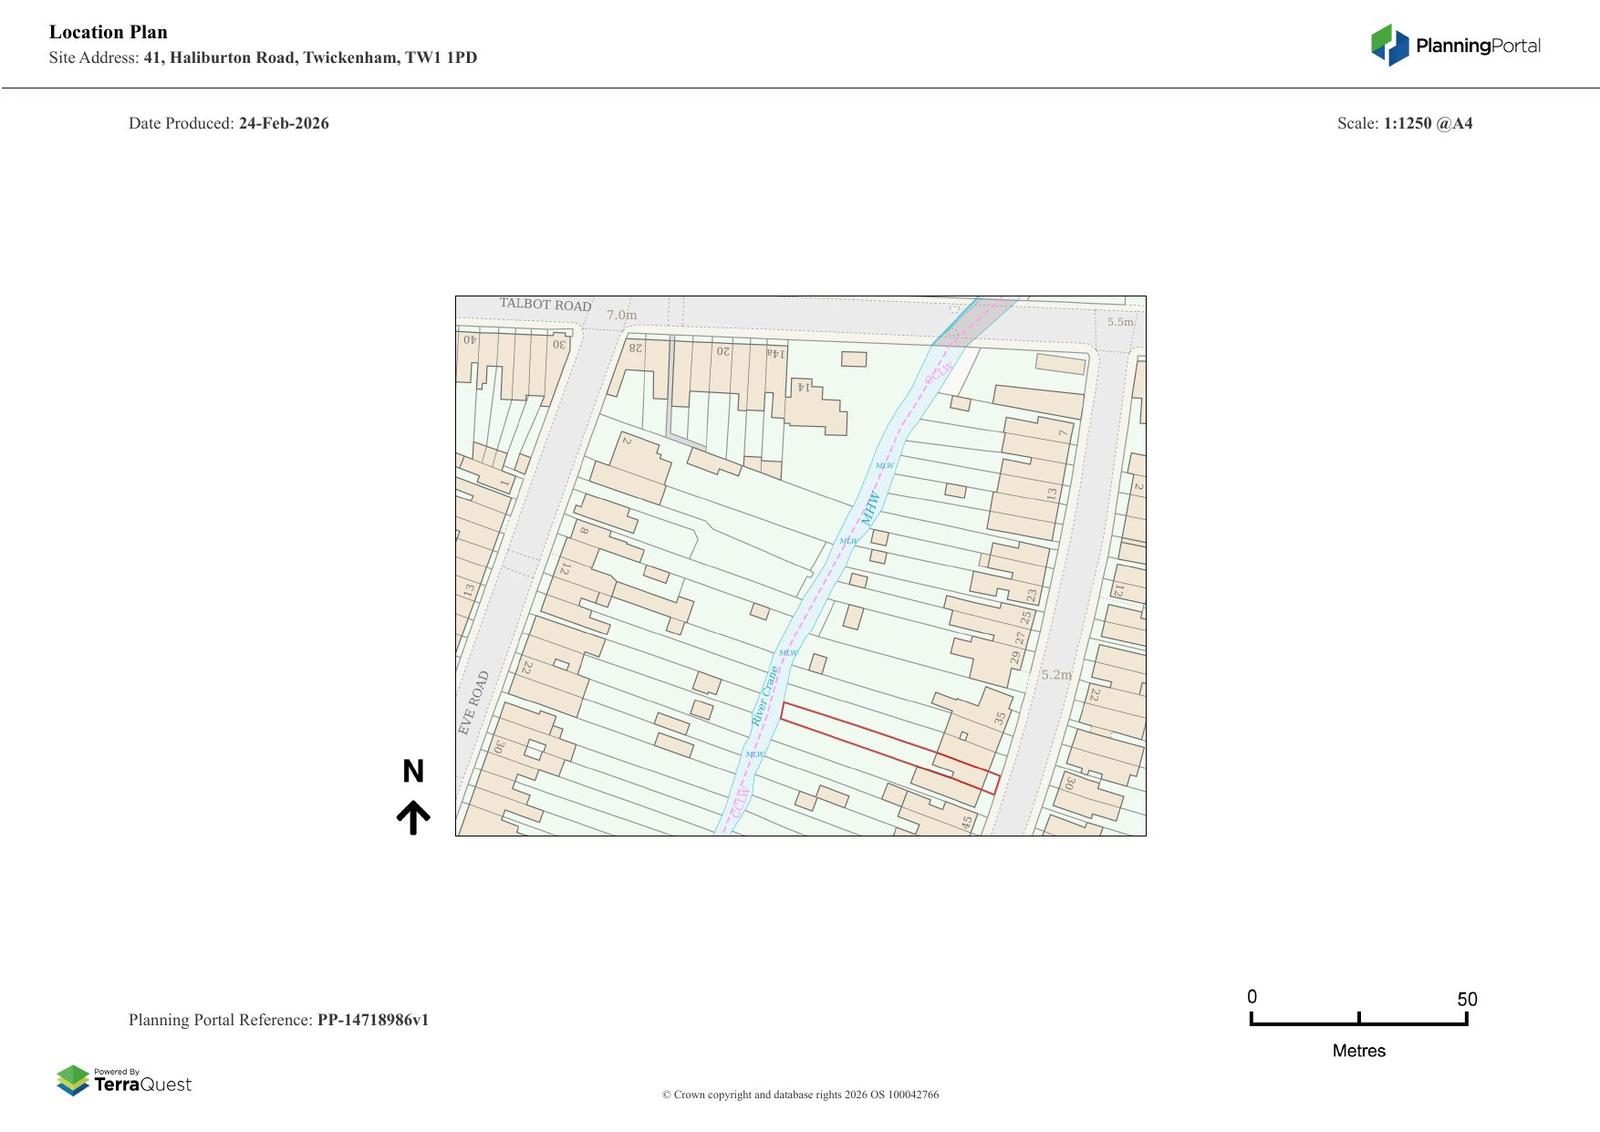The height and width of the screenshot is (1132, 1600).
Task: Click the scale bar line
Action: click(1358, 1023)
